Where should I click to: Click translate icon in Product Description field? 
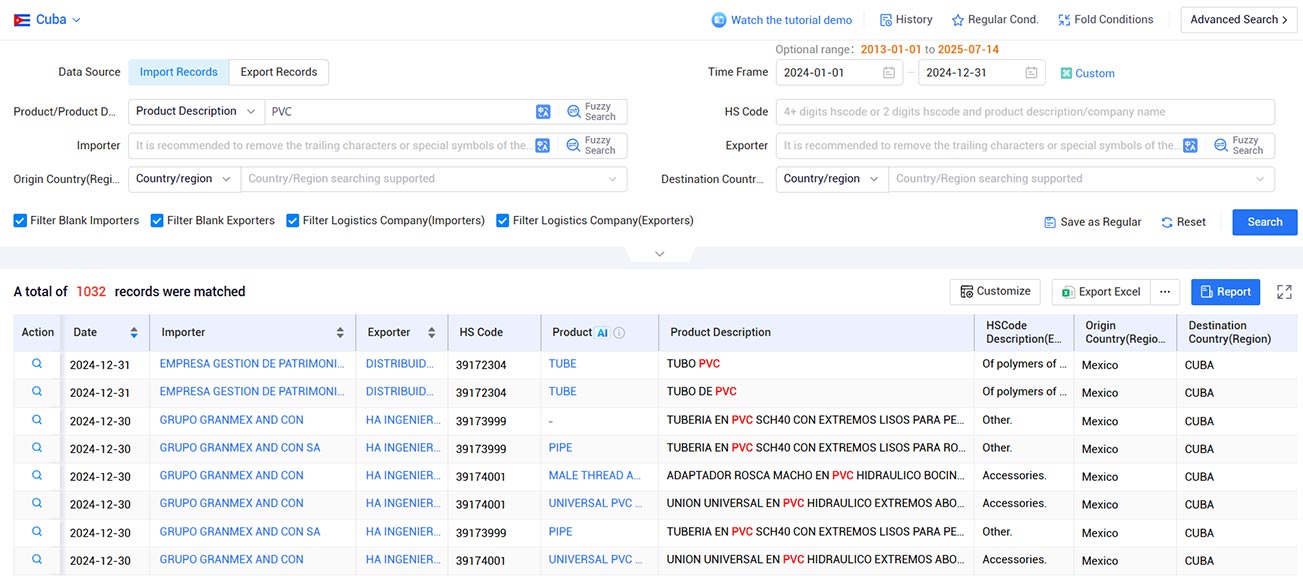coord(543,112)
